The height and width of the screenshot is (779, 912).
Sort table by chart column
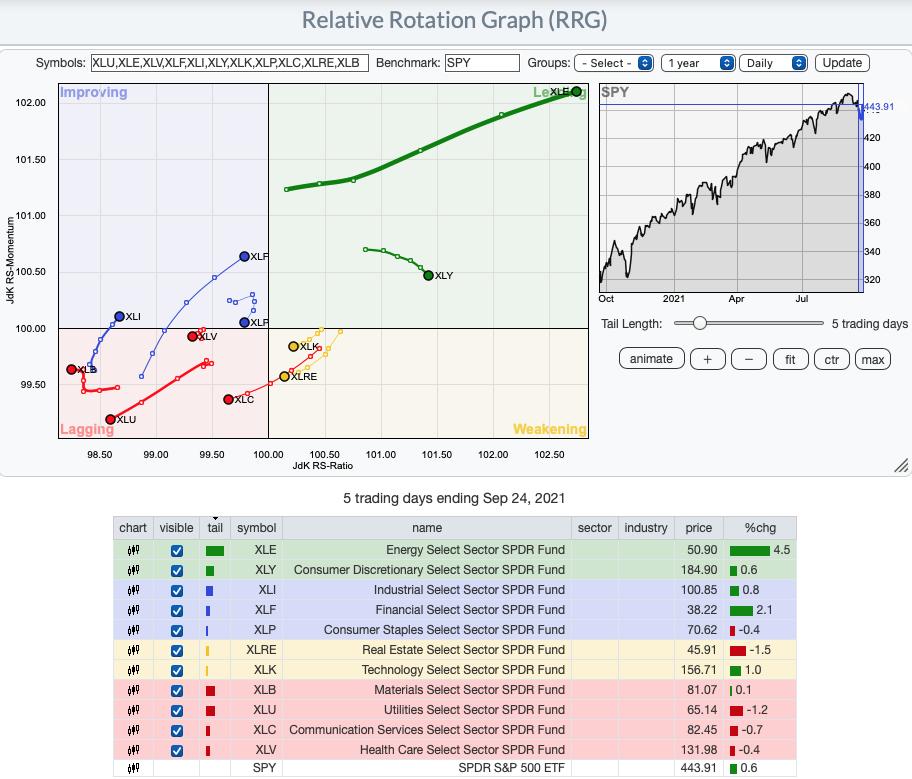pos(133,528)
